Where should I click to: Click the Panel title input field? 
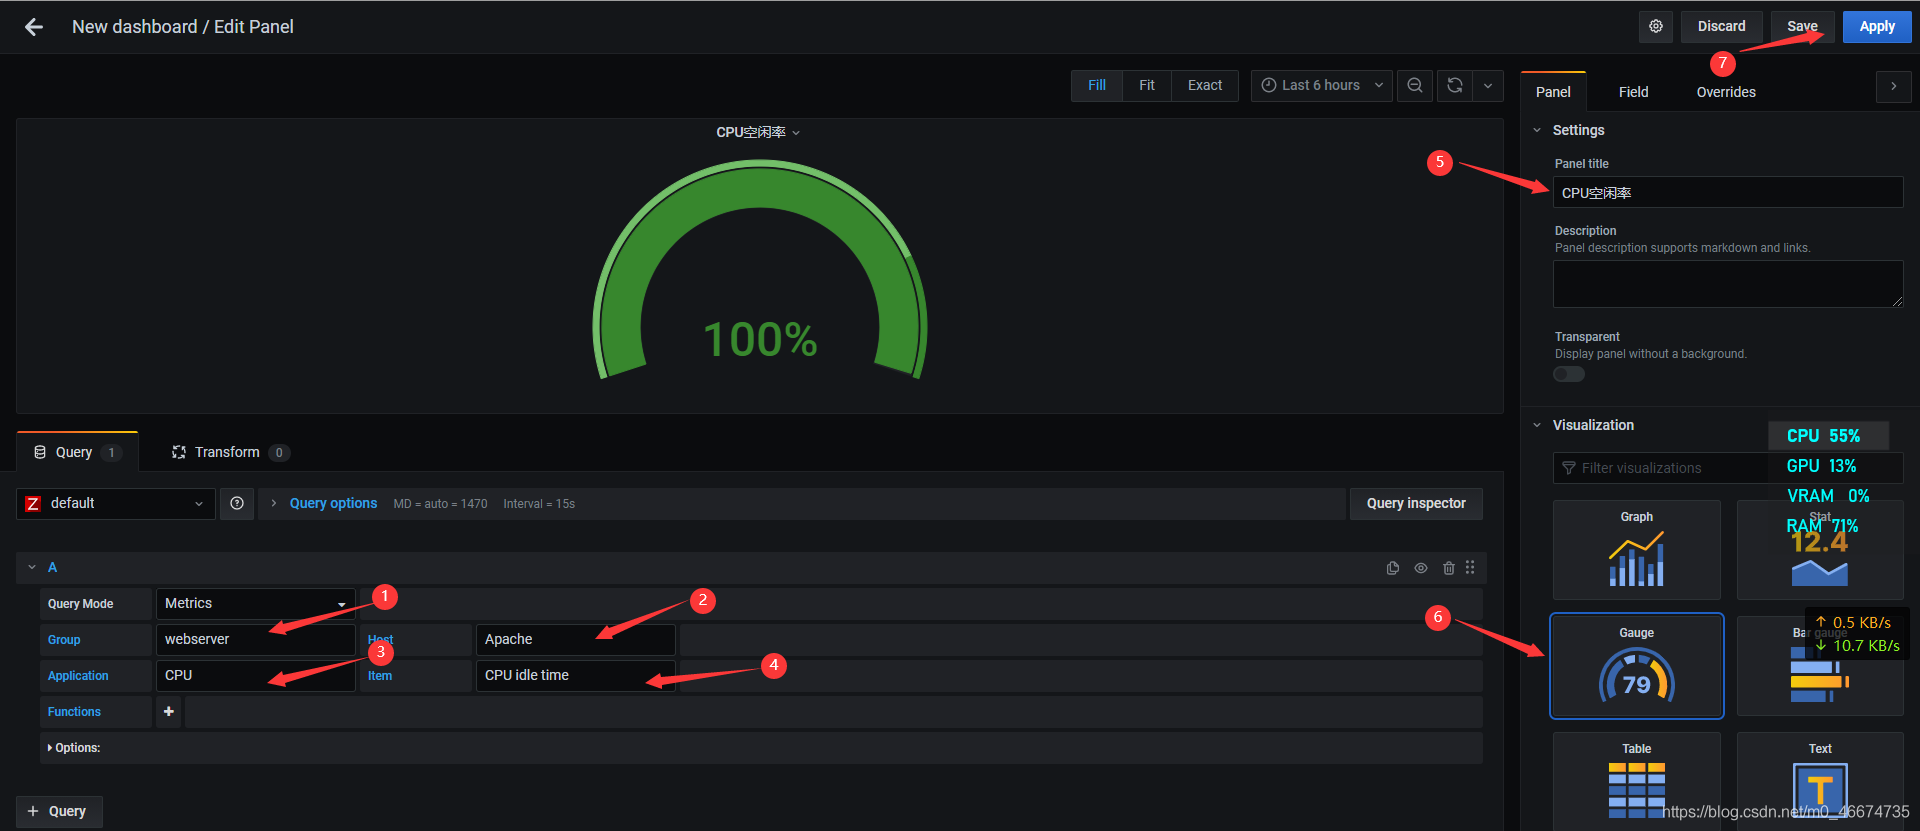(x=1727, y=193)
